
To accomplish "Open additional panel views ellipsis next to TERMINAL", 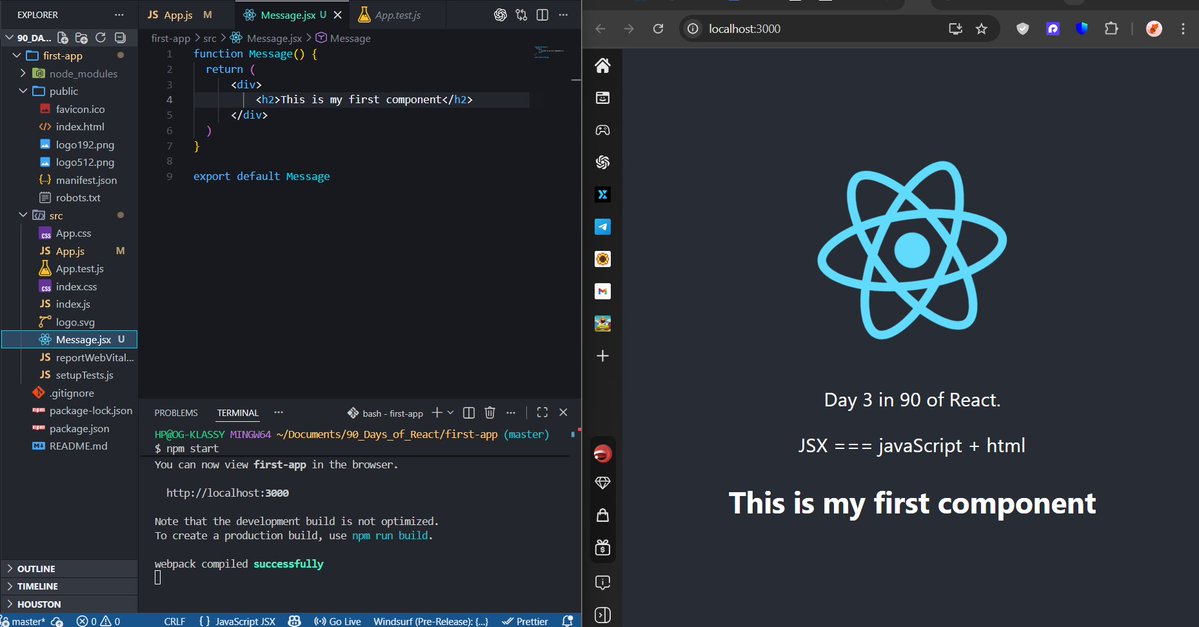I will point(278,412).
